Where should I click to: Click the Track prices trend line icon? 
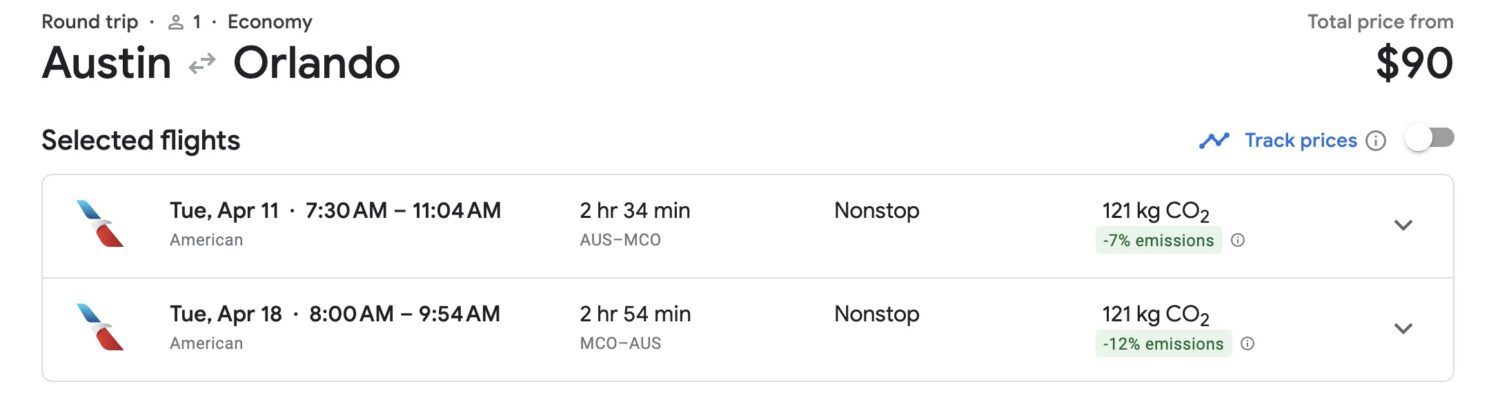pyautogui.click(x=1214, y=141)
